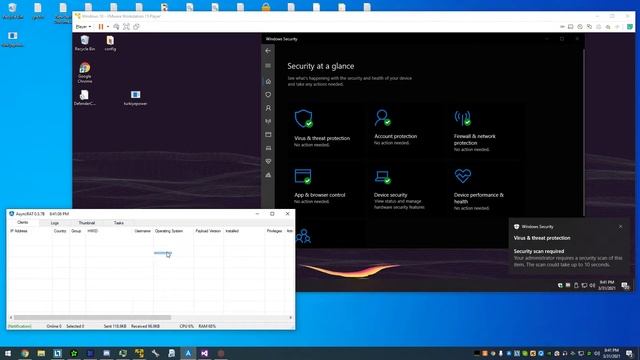Click VM taskbar clock

coord(607,285)
